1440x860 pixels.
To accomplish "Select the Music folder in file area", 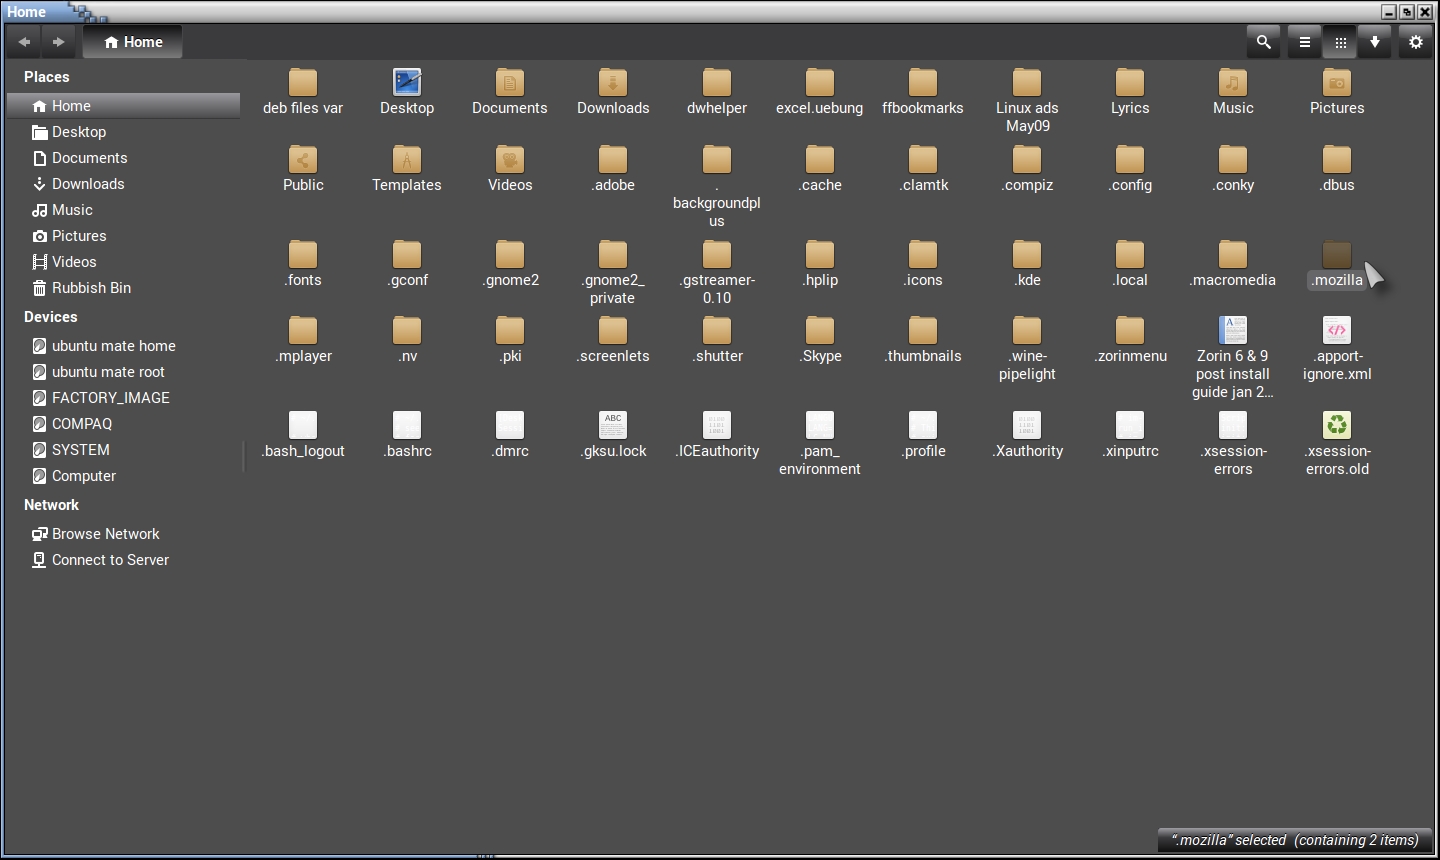I will point(1233,83).
